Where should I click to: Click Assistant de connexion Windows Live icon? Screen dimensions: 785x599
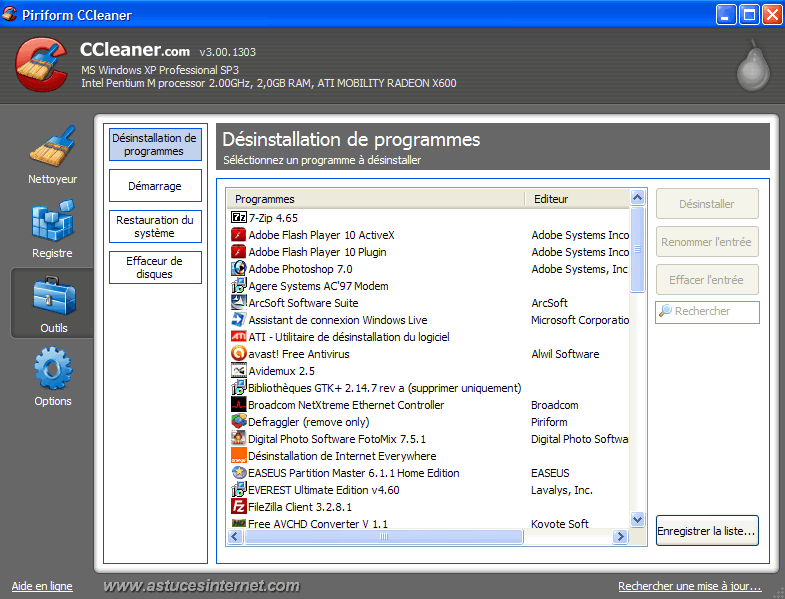pos(238,319)
